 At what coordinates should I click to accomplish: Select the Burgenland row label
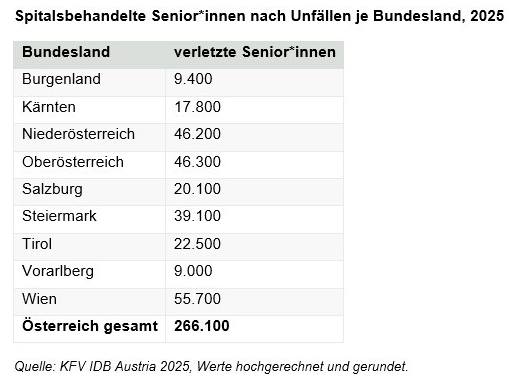pyautogui.click(x=61, y=80)
